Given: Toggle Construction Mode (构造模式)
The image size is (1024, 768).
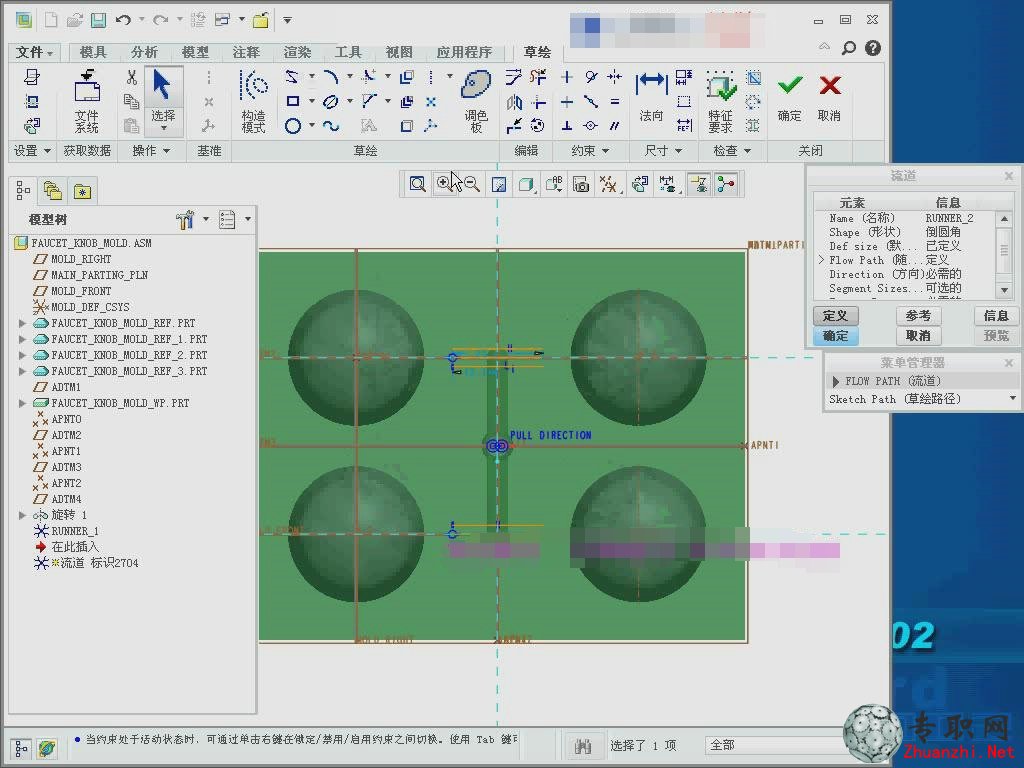Looking at the screenshot, I should [x=253, y=101].
